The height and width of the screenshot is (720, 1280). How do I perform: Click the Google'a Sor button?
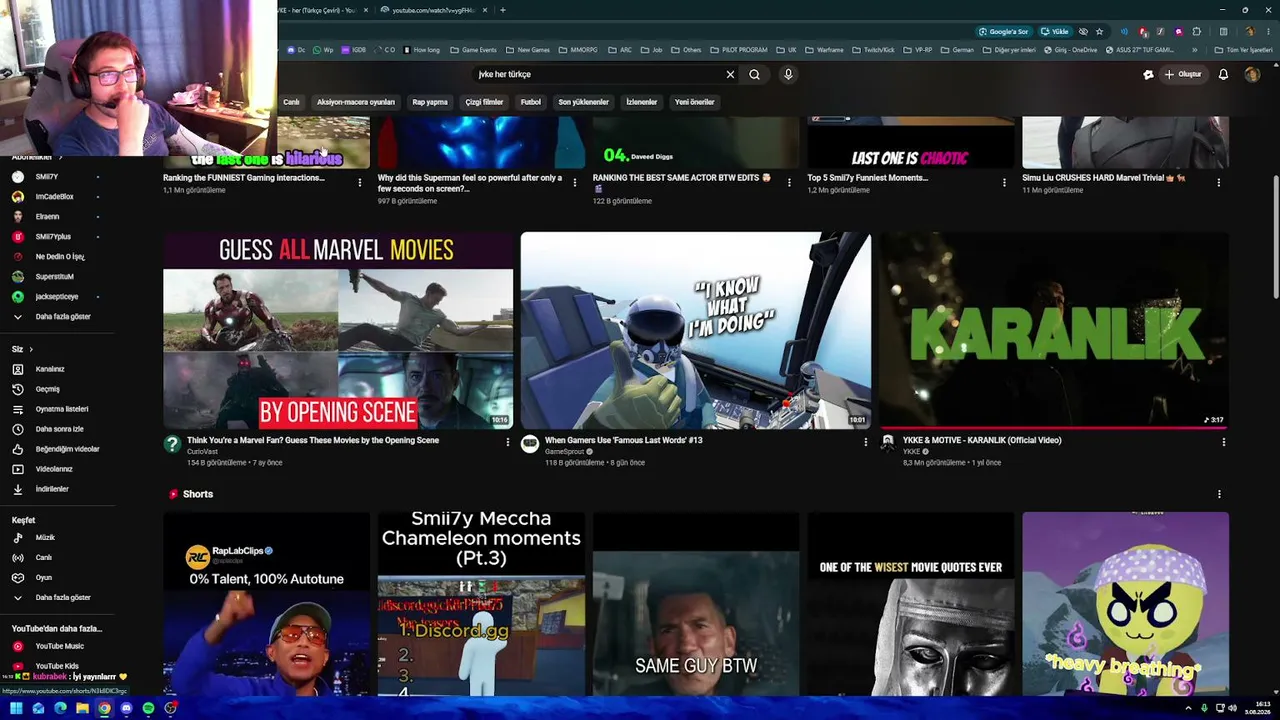tap(1004, 31)
